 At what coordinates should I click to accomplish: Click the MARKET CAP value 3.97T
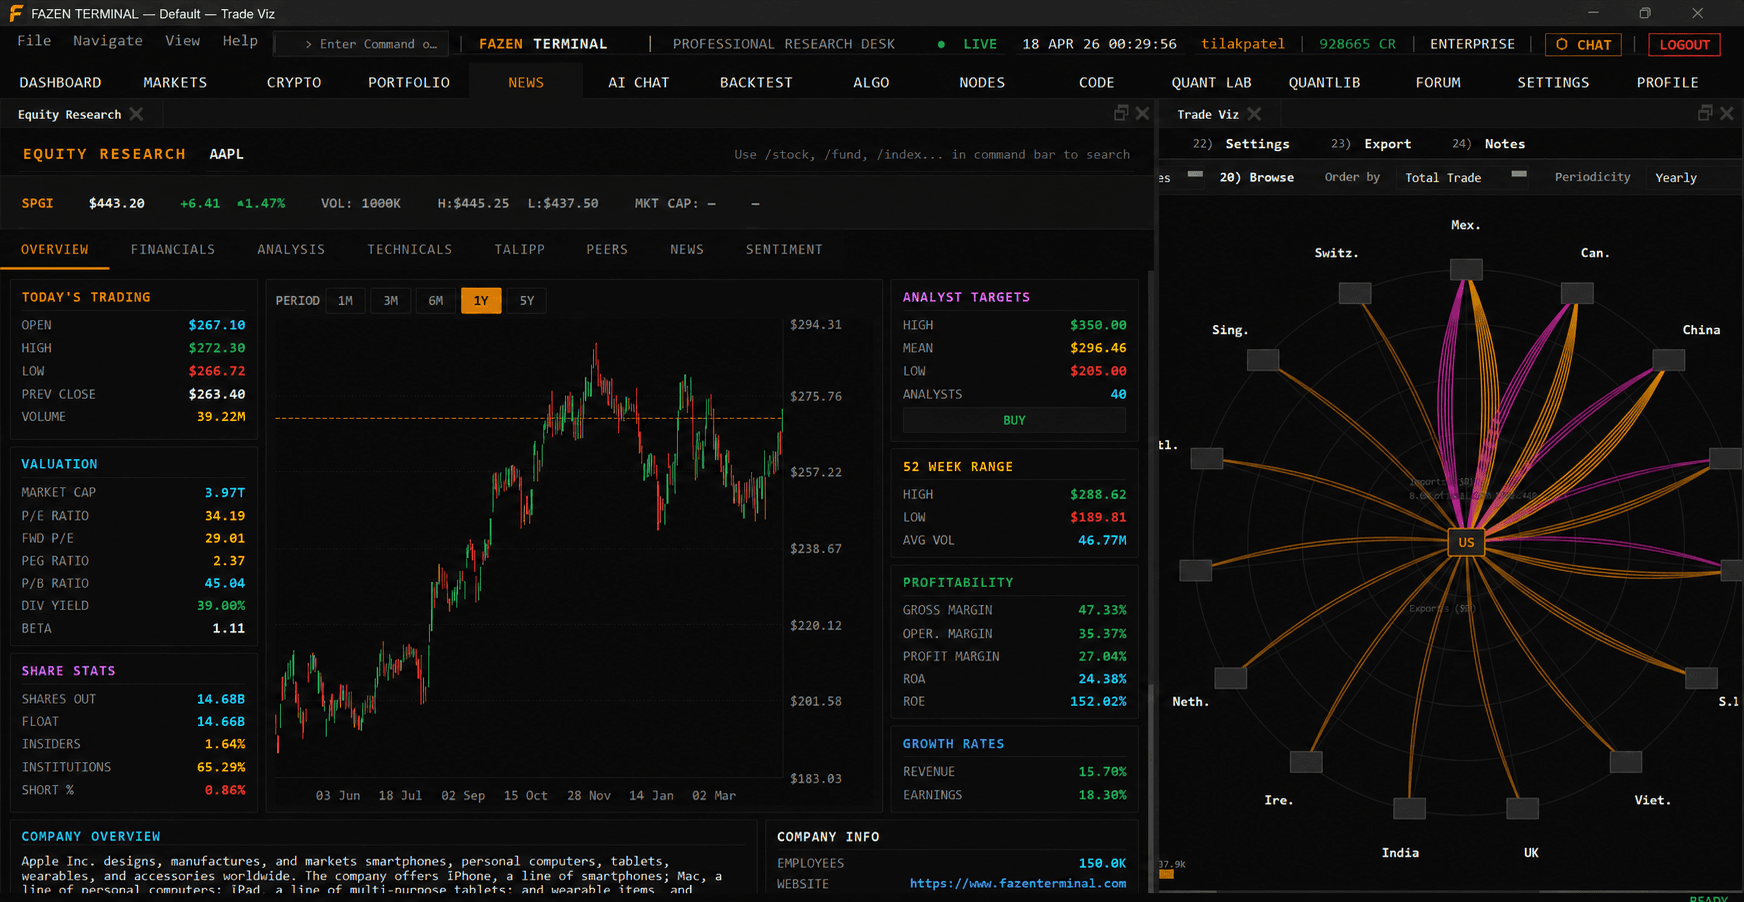(225, 492)
